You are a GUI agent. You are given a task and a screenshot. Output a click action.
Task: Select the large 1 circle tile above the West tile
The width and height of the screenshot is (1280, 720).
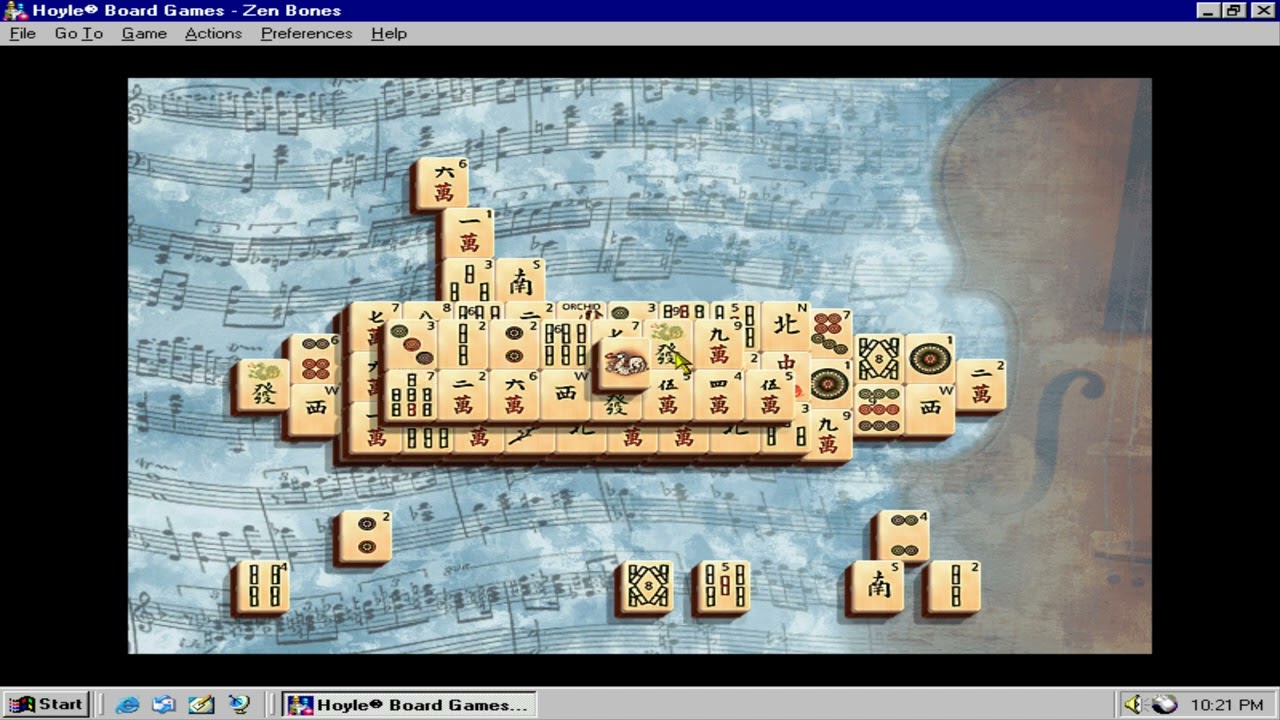(929, 359)
